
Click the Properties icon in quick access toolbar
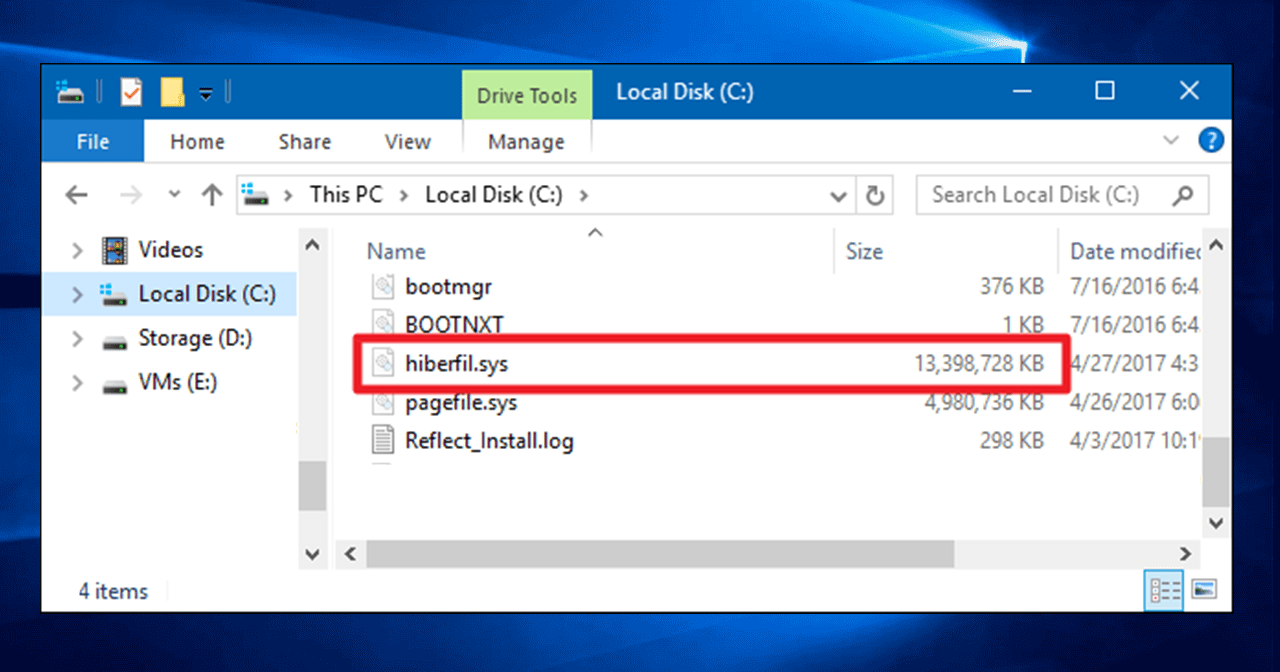point(131,93)
